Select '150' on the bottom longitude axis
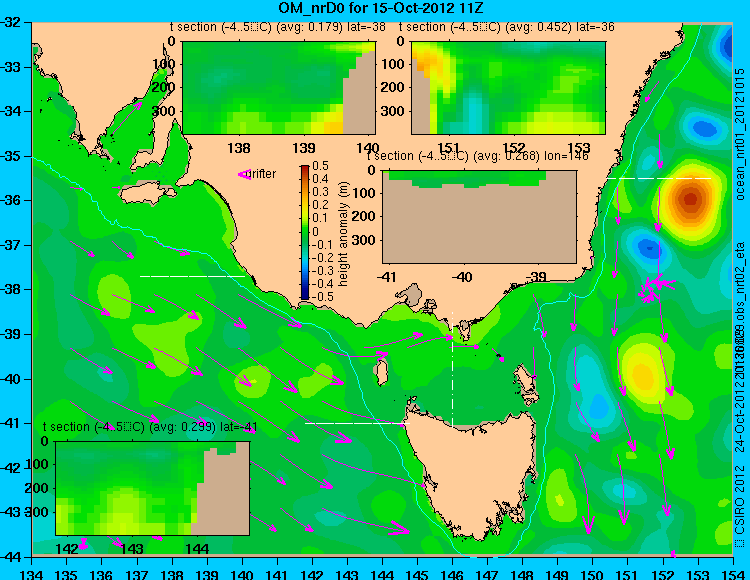The height and width of the screenshot is (580, 750). tap(592, 574)
